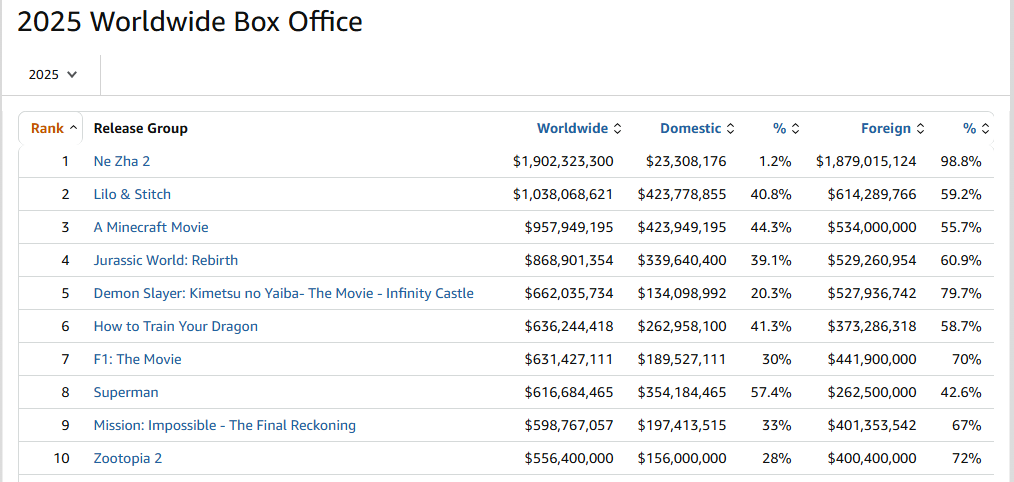Viewport: 1014px width, 482px height.
Task: Open Mission: Impossible - The Final Reckoning
Action: pos(225,425)
